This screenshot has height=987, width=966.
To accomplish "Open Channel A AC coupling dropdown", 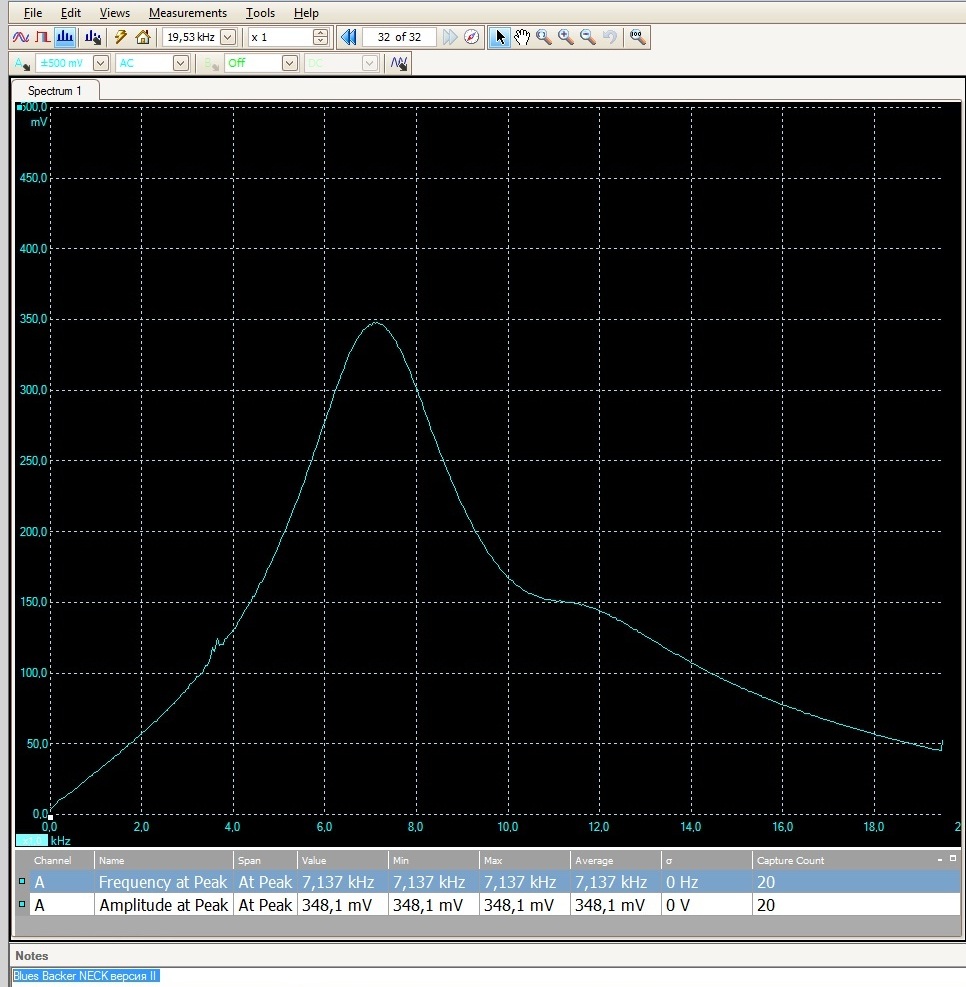I will coord(181,63).
